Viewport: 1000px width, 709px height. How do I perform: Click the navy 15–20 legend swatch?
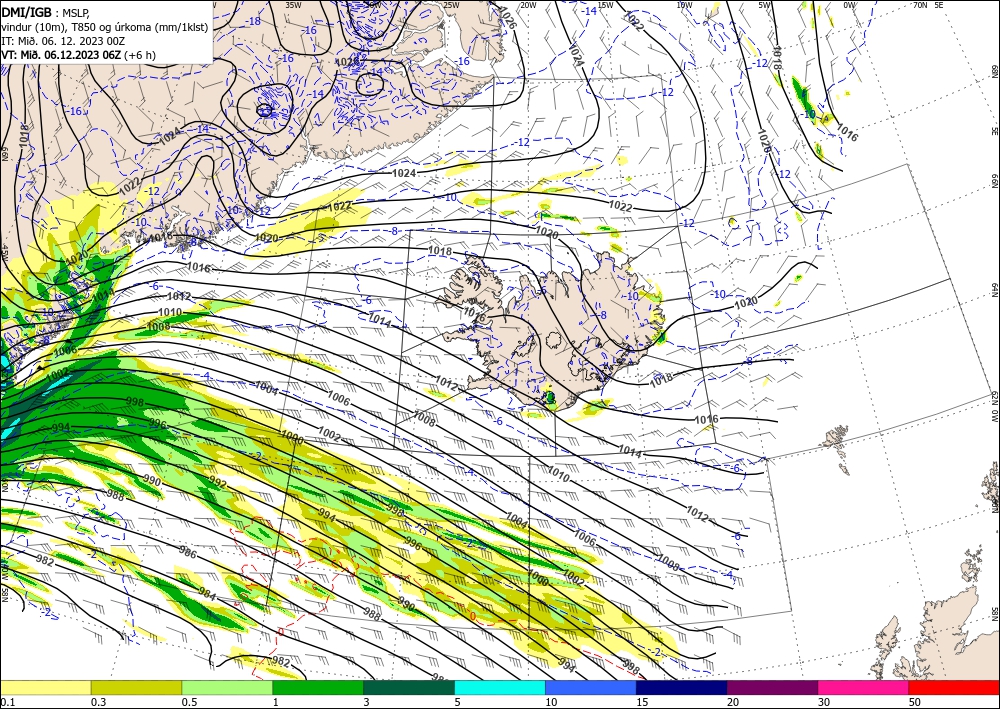coord(682,687)
